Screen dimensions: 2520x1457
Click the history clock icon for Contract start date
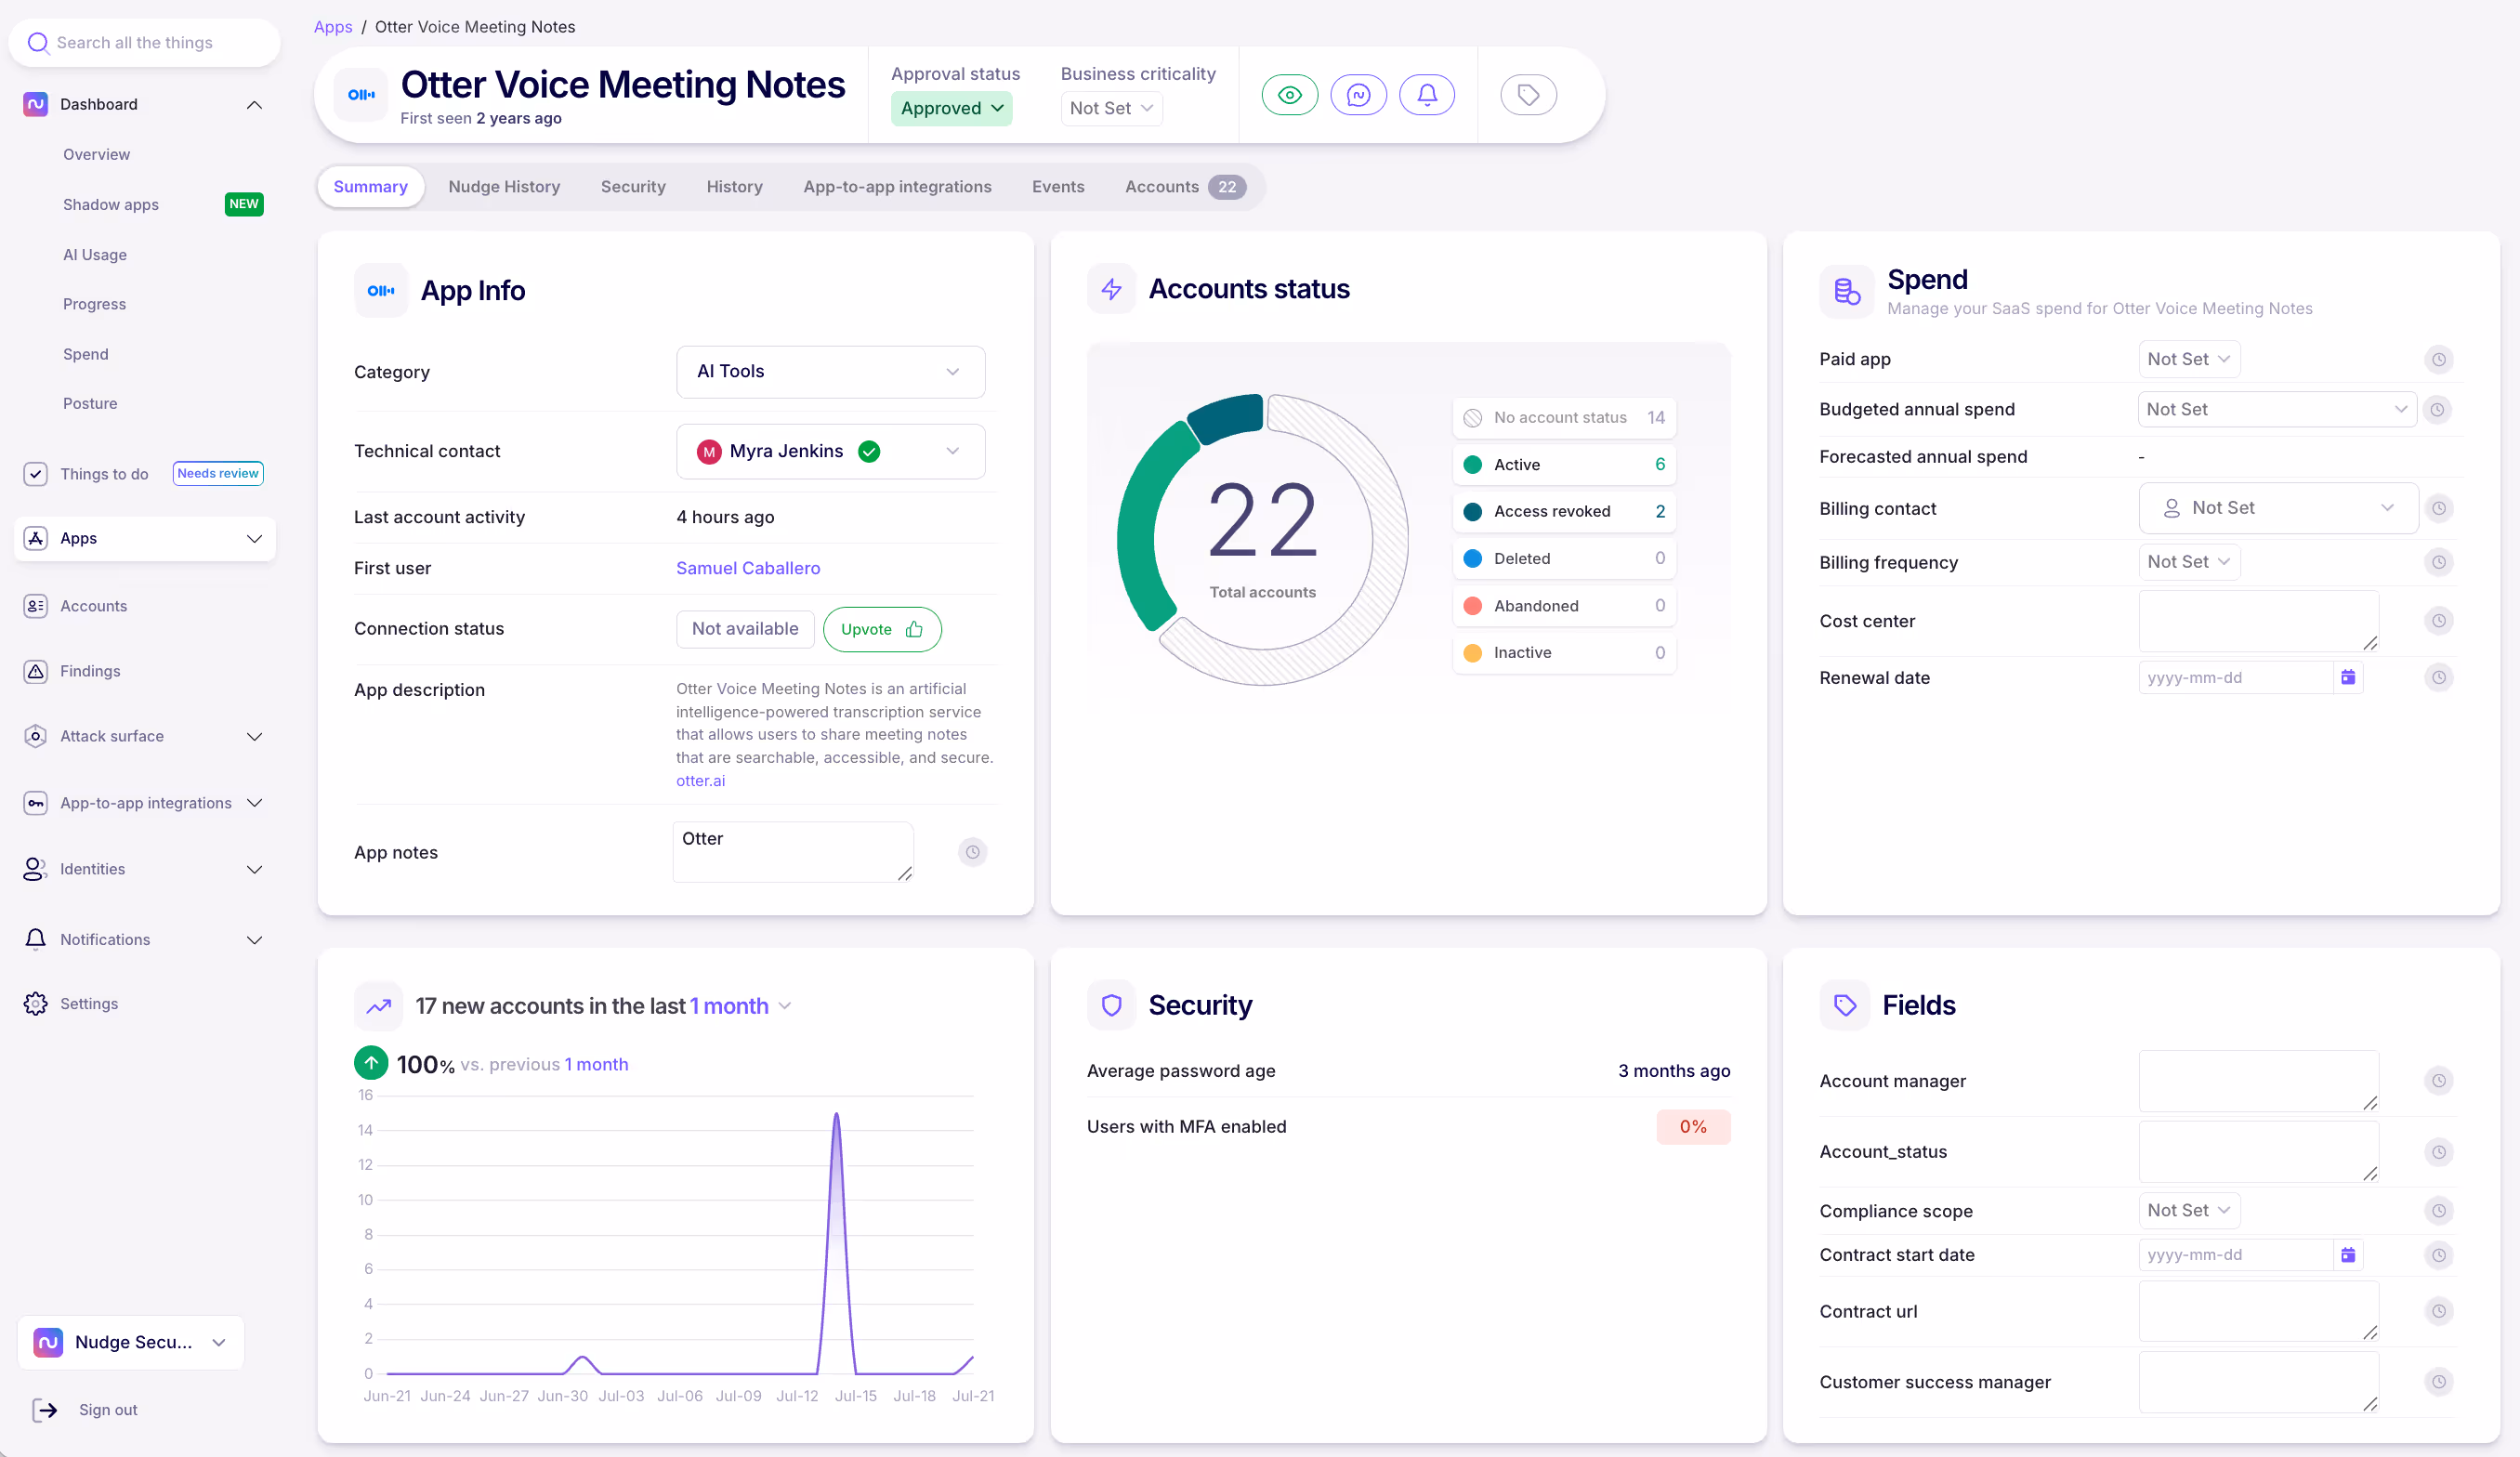coord(2439,1255)
